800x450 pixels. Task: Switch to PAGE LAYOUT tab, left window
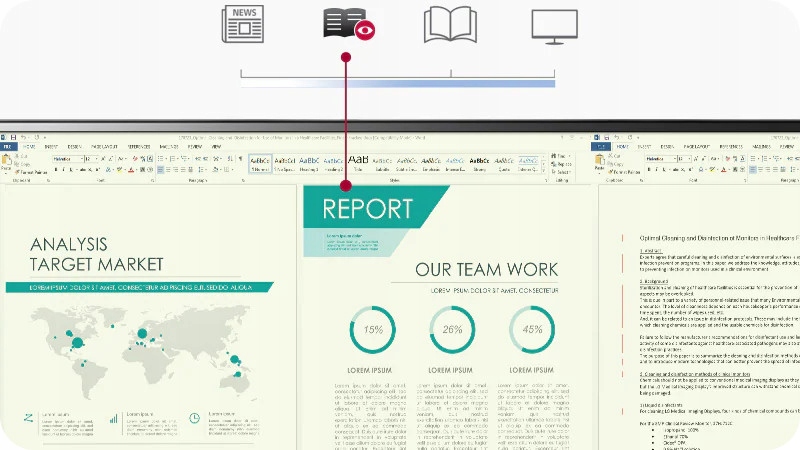[x=104, y=147]
